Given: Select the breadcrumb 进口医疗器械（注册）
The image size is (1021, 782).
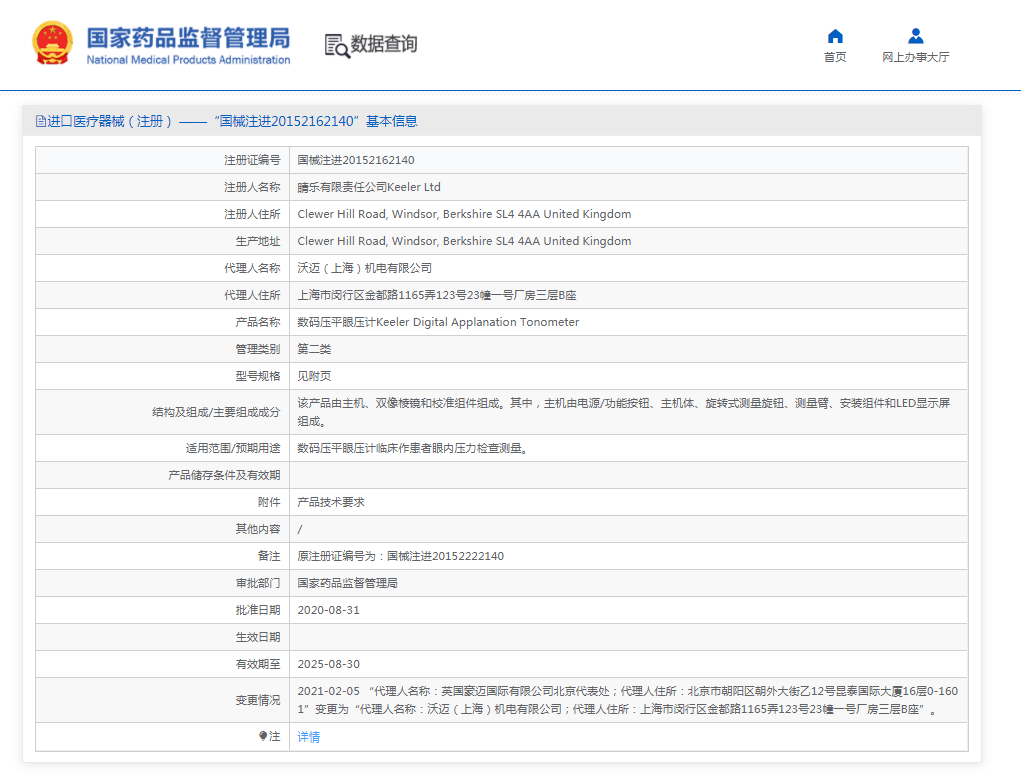Looking at the screenshot, I should click(112, 120).
